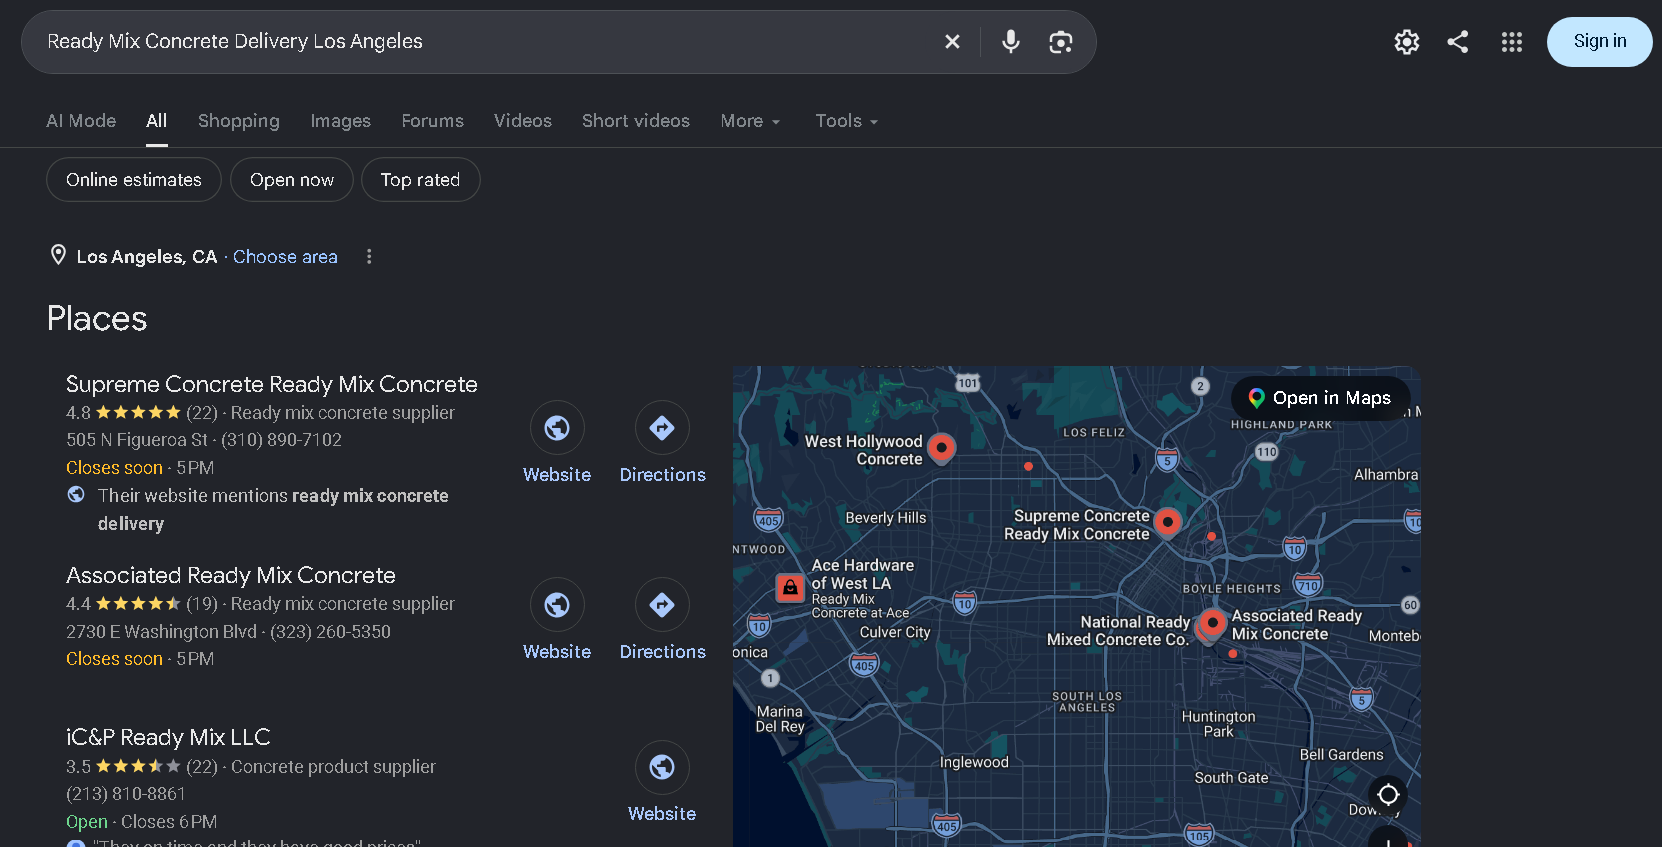Click the Choose area link

point(286,257)
